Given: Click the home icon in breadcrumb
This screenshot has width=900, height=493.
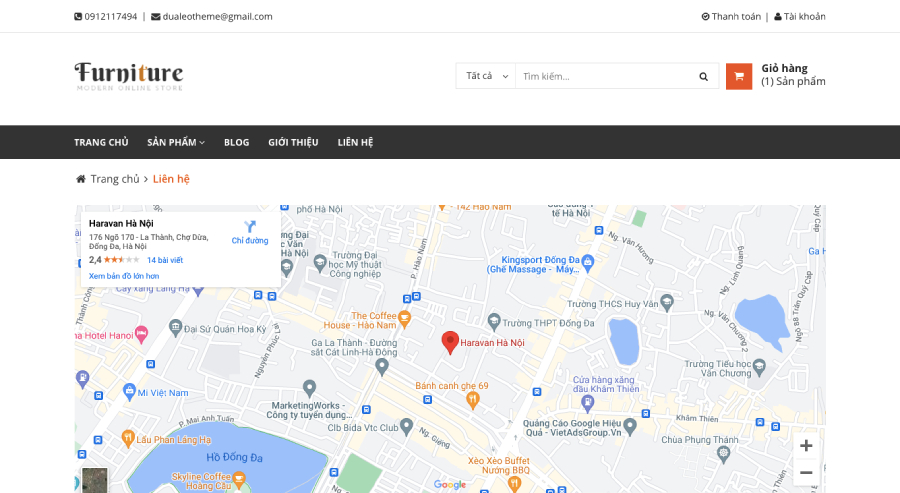Looking at the screenshot, I should [x=81, y=179].
